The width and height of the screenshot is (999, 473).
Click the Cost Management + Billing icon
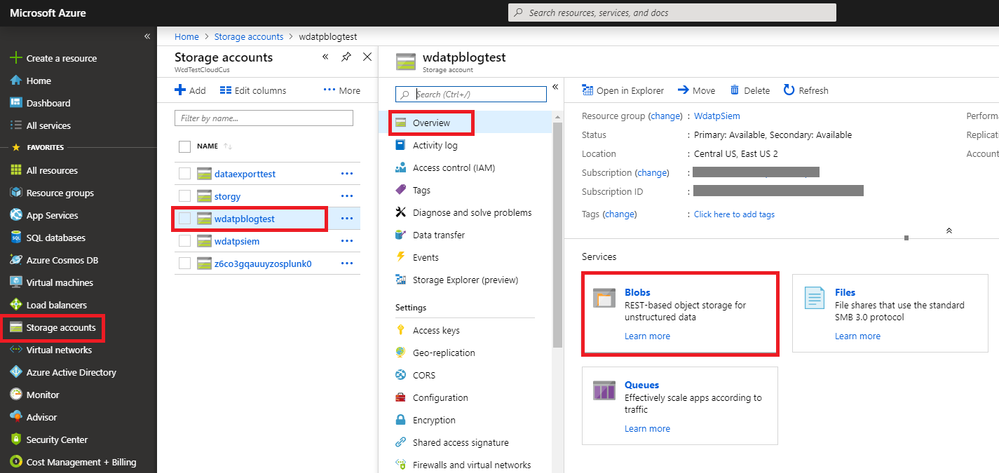(x=17, y=462)
